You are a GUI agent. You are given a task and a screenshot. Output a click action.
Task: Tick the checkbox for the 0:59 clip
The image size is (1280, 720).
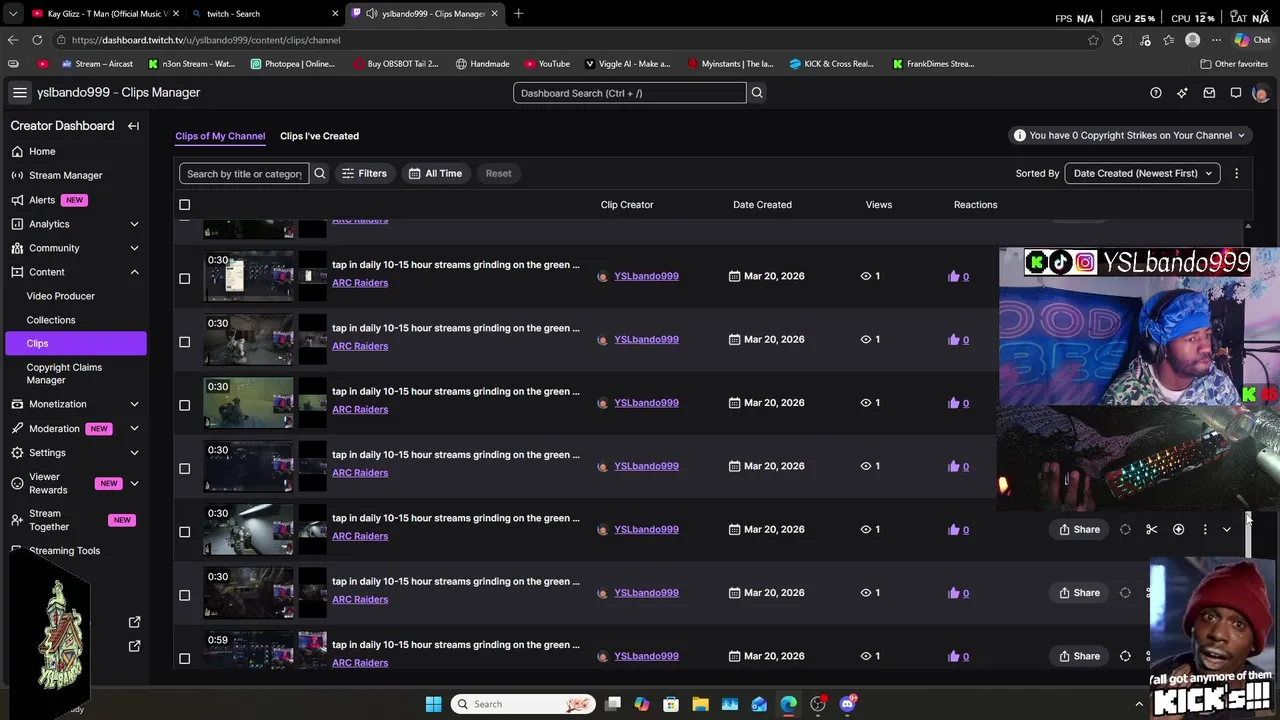[184, 658]
